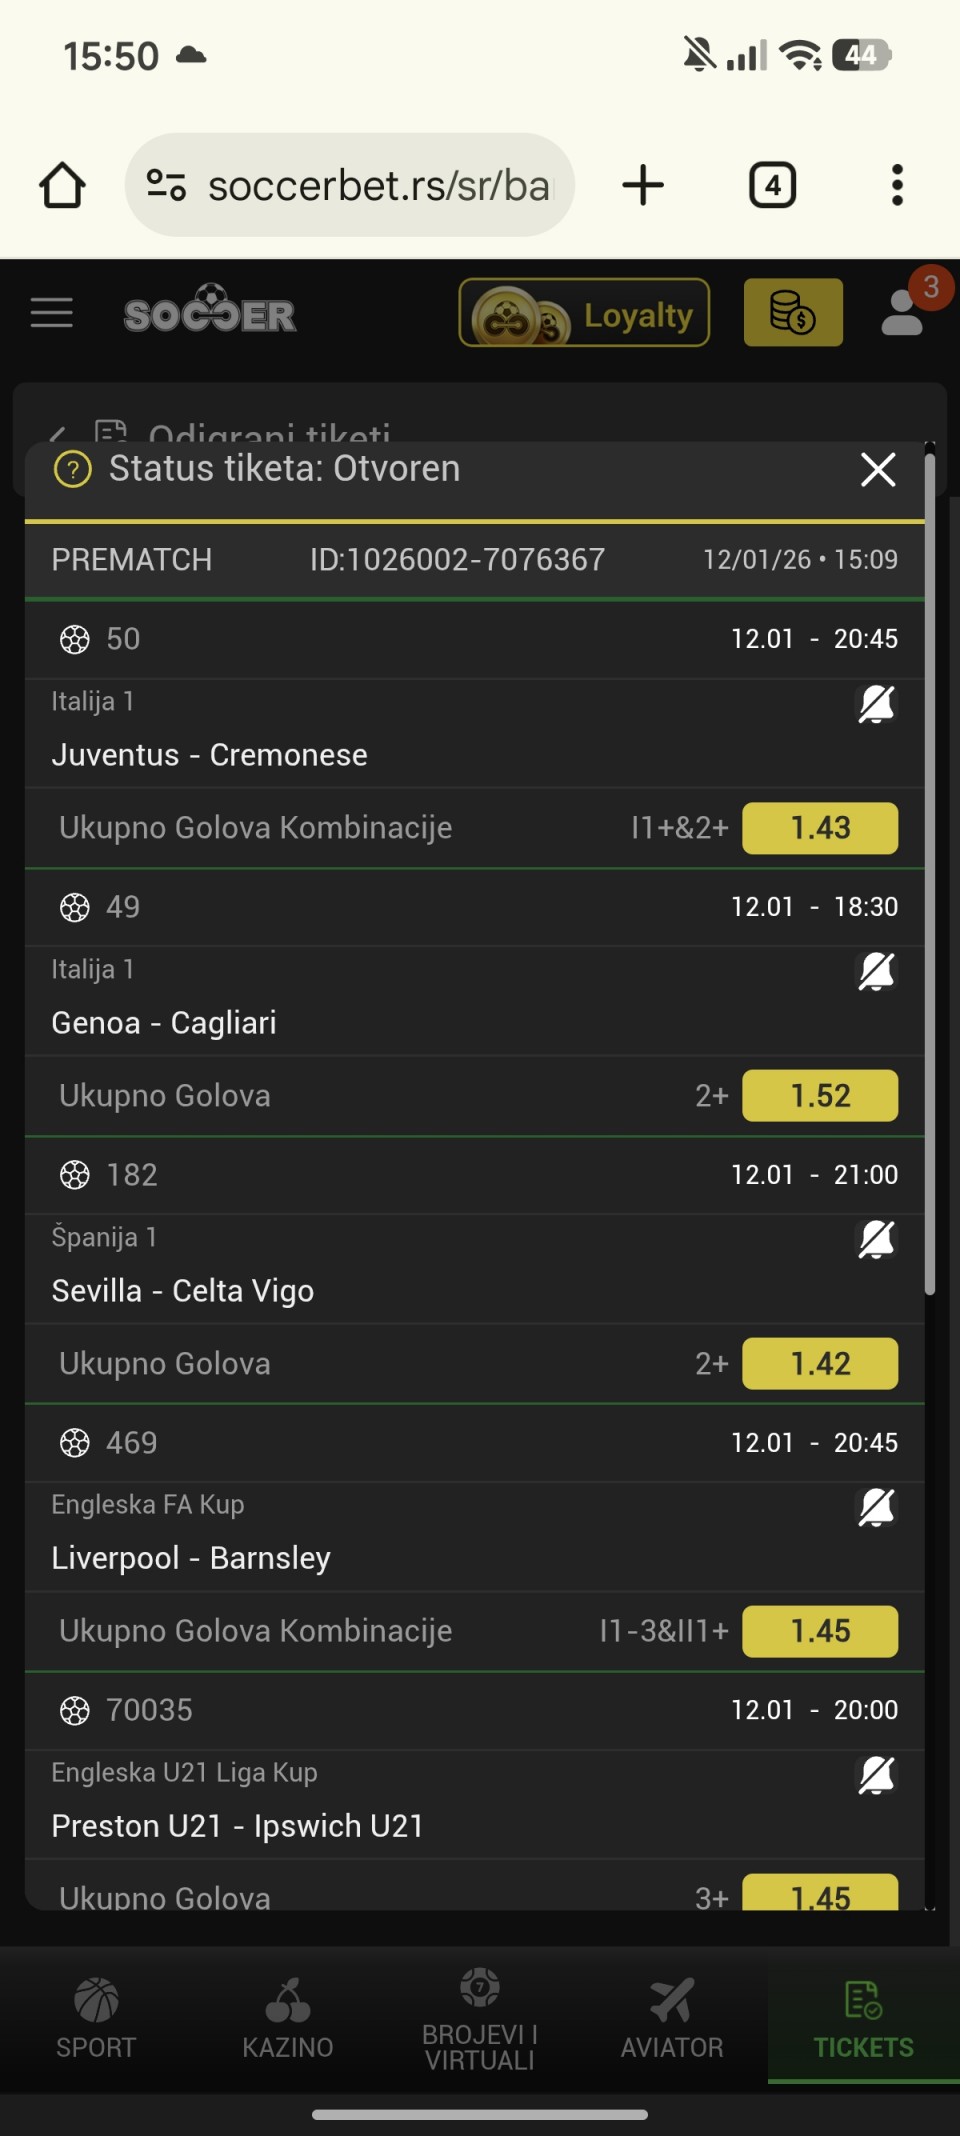960x2136 pixels.
Task: Open the coins deposit icon
Action: [x=793, y=313]
